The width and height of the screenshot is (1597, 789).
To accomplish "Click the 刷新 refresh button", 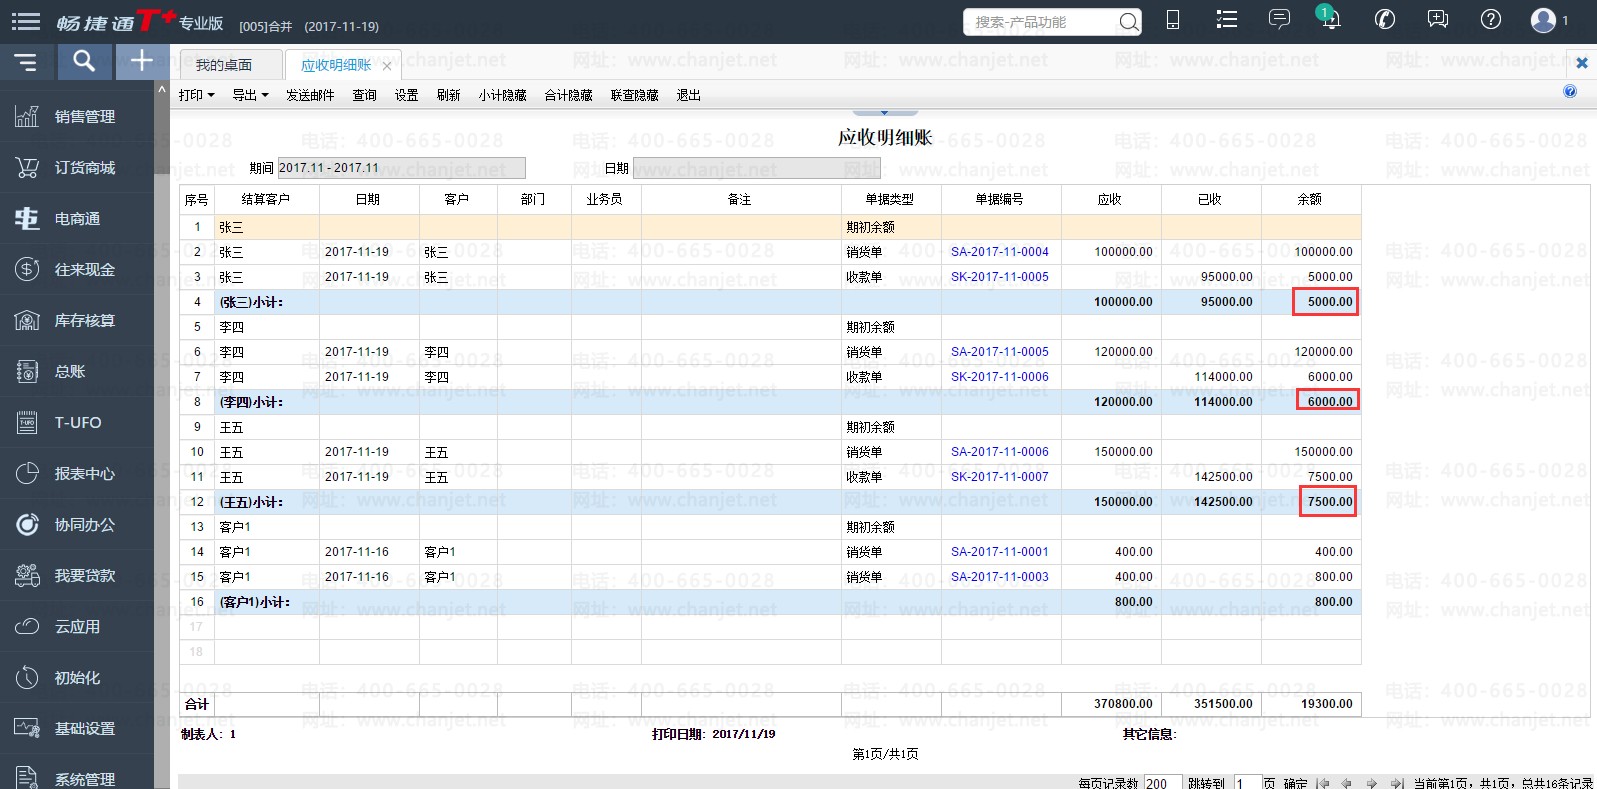I will [448, 95].
